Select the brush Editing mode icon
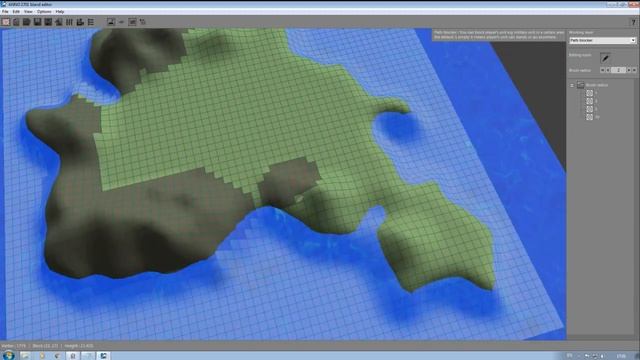640x360 pixels. coord(605,58)
